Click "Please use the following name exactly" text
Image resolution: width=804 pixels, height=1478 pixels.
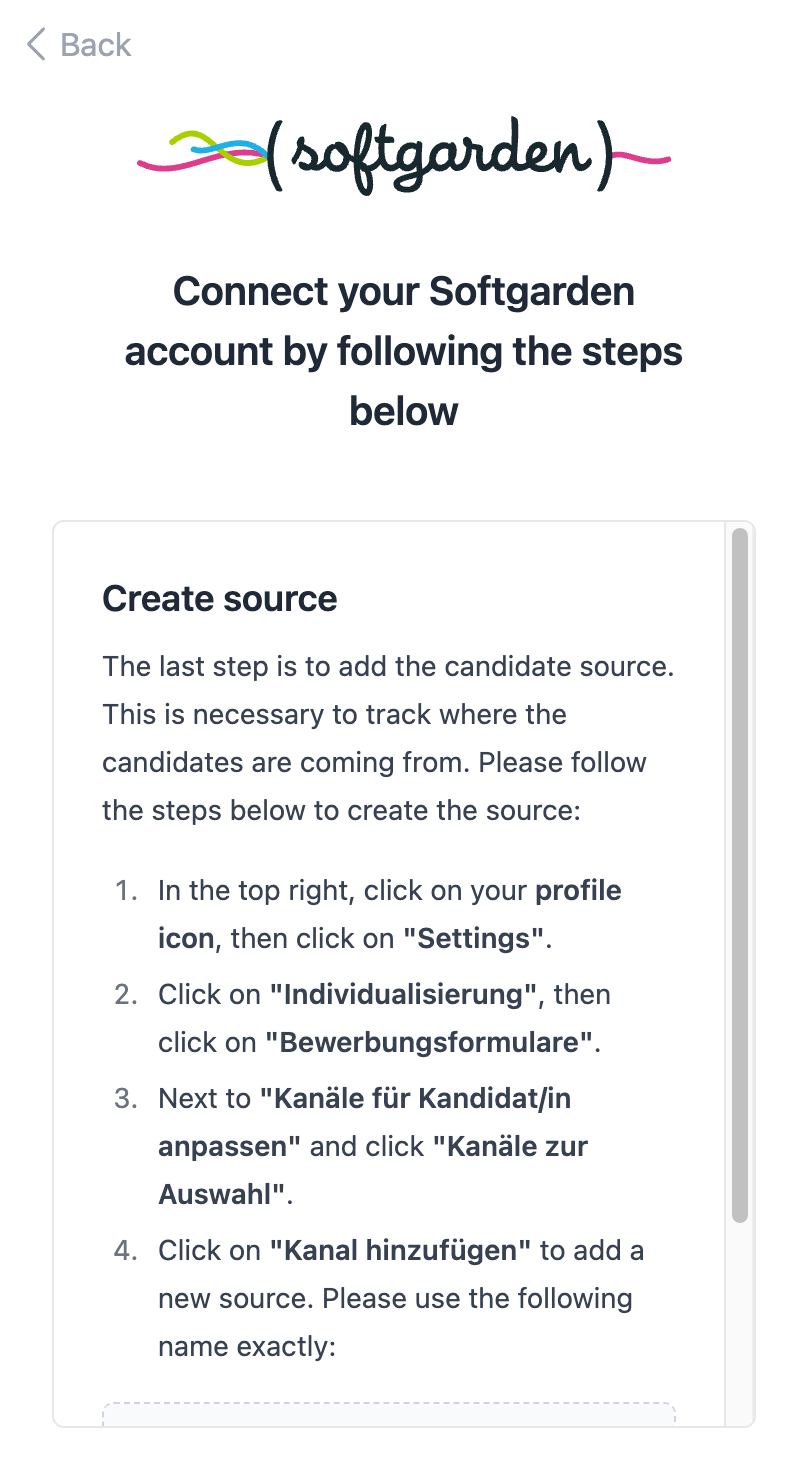pos(395,1323)
